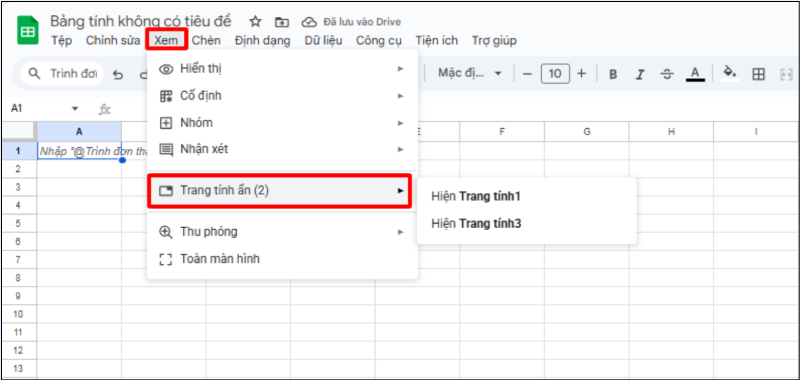
Task: Click the plus-box icon beside Nhóm
Action: 166,123
